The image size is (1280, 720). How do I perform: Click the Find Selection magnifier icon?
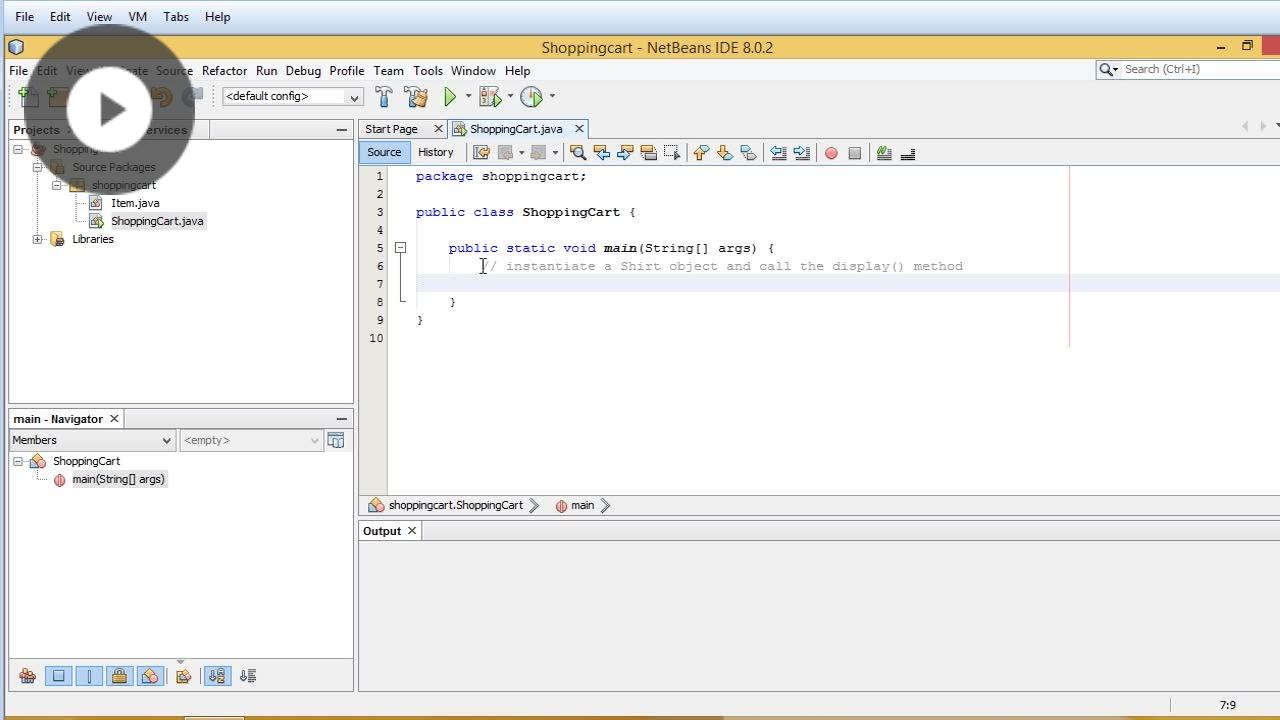577,153
